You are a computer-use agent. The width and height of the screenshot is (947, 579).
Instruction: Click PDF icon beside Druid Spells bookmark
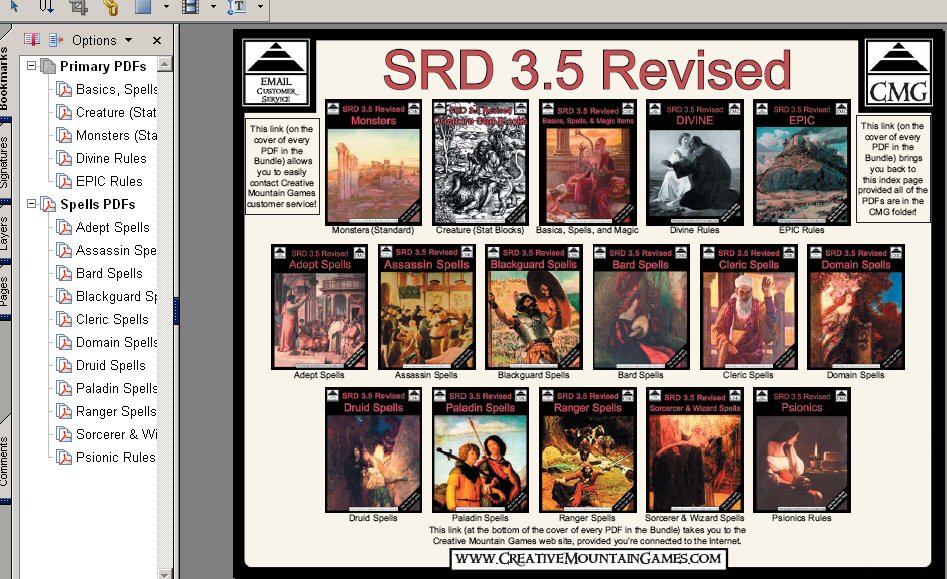63,365
